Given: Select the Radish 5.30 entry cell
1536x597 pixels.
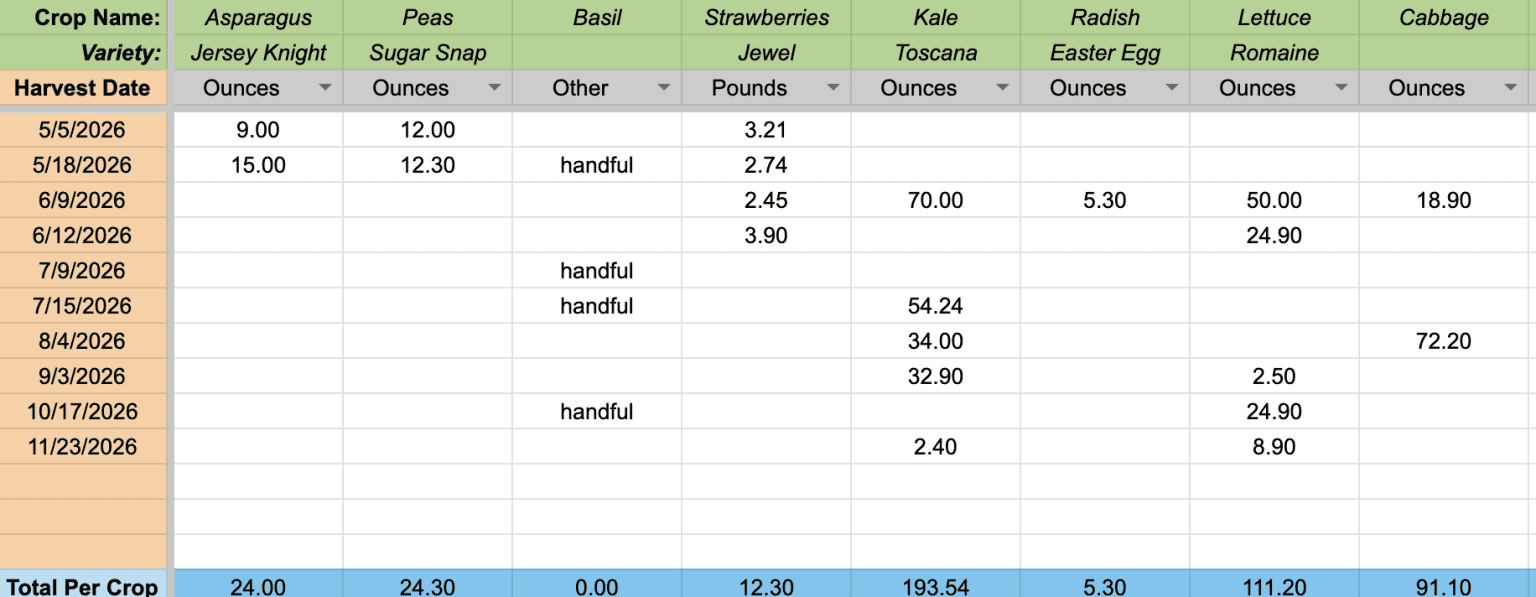Looking at the screenshot, I should pyautogui.click(x=1105, y=200).
